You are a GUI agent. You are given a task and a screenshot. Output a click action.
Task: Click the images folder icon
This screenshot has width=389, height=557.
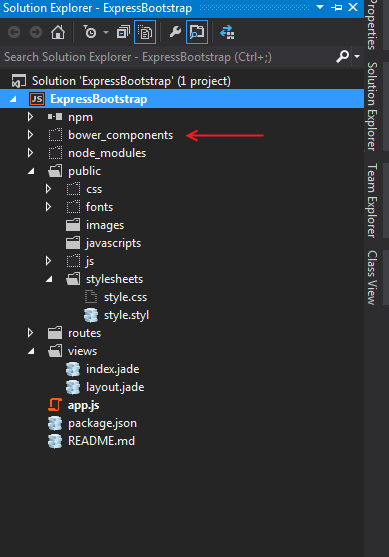[73, 225]
